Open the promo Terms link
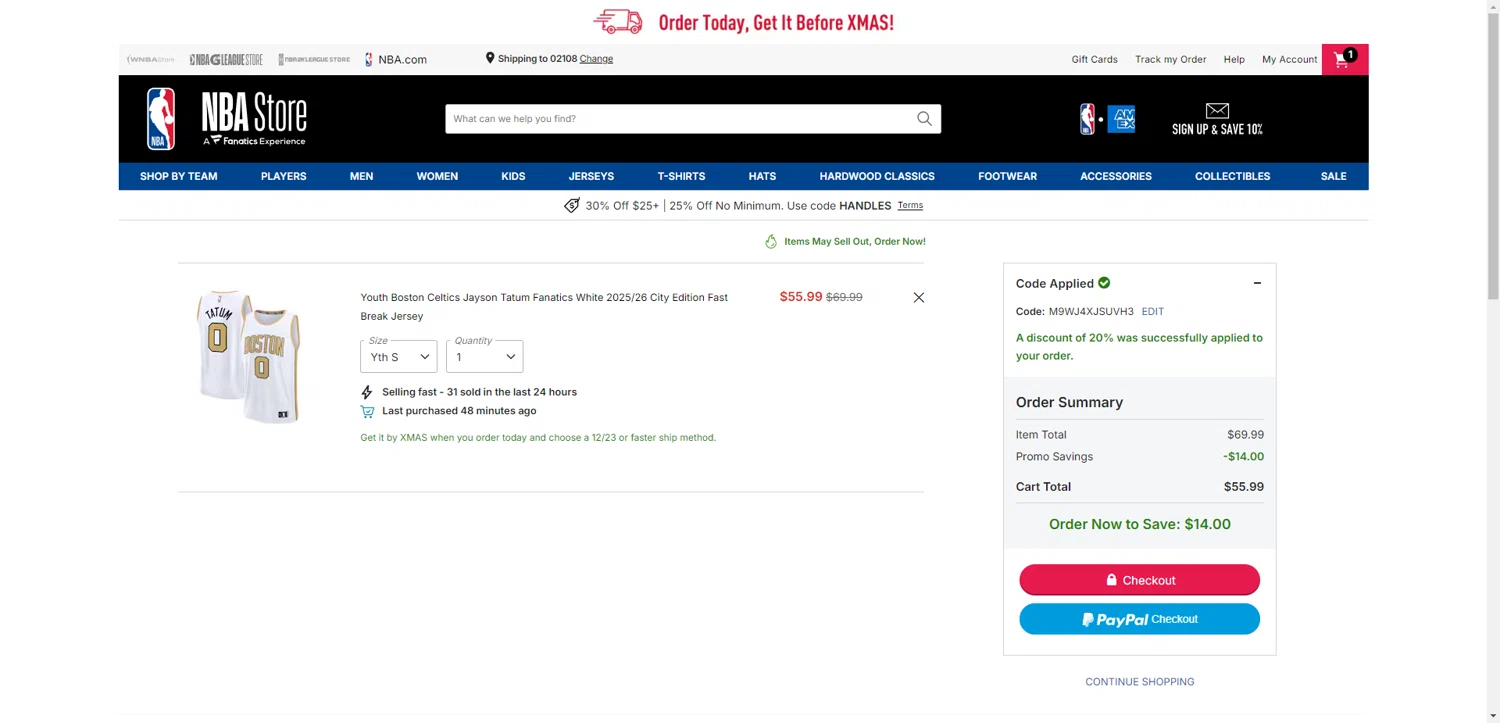The image size is (1500, 723). 910,206
